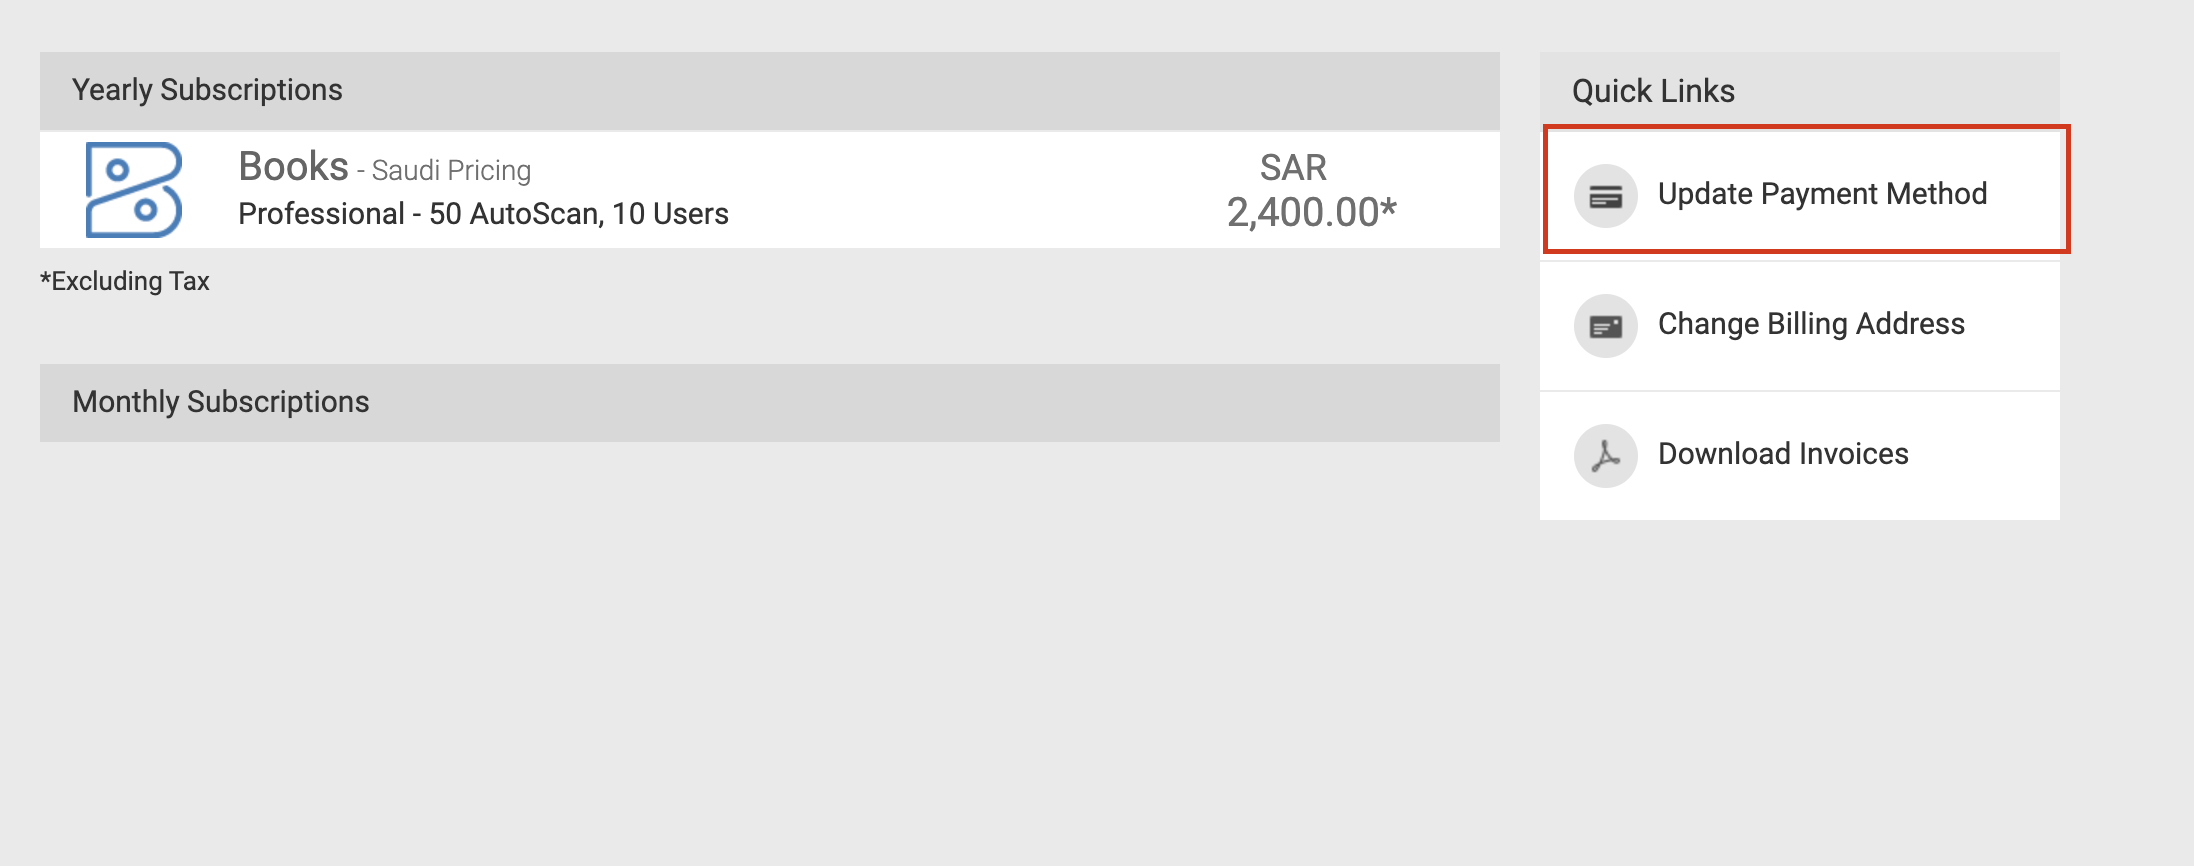The height and width of the screenshot is (866, 2194).
Task: Click the Books product name
Action: coord(293,166)
